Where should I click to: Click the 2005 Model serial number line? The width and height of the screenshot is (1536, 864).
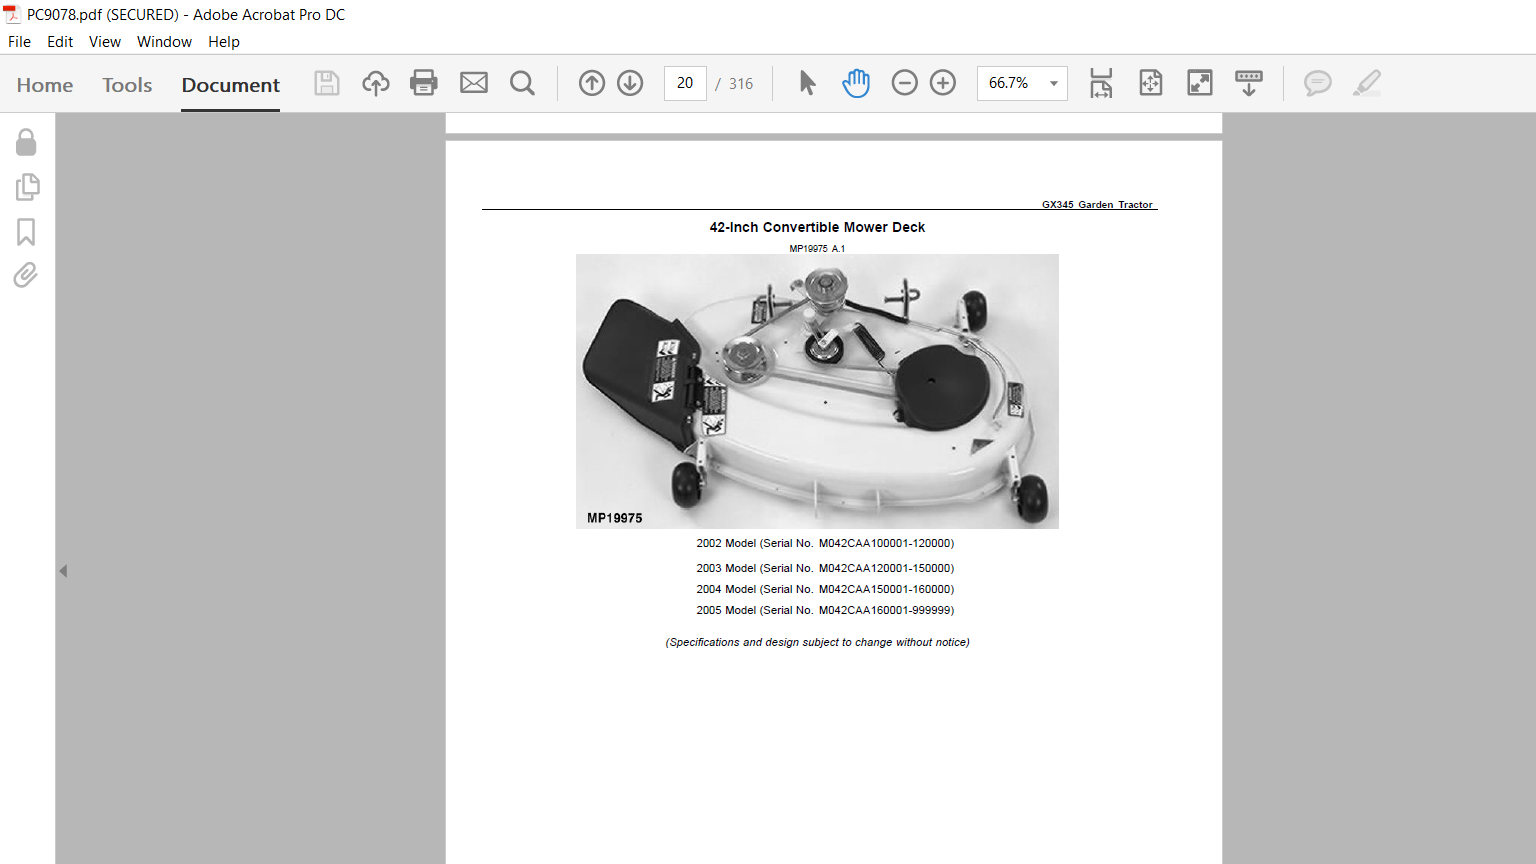point(825,610)
